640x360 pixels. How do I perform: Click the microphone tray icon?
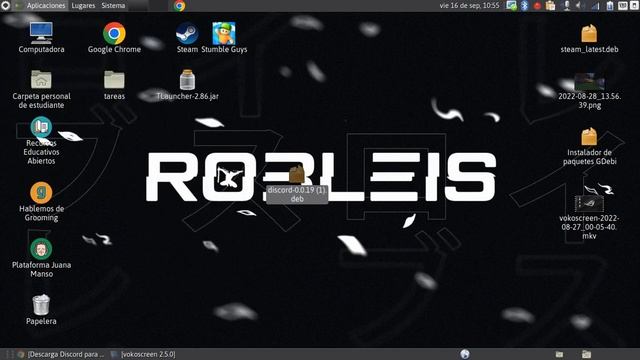(x=567, y=5)
